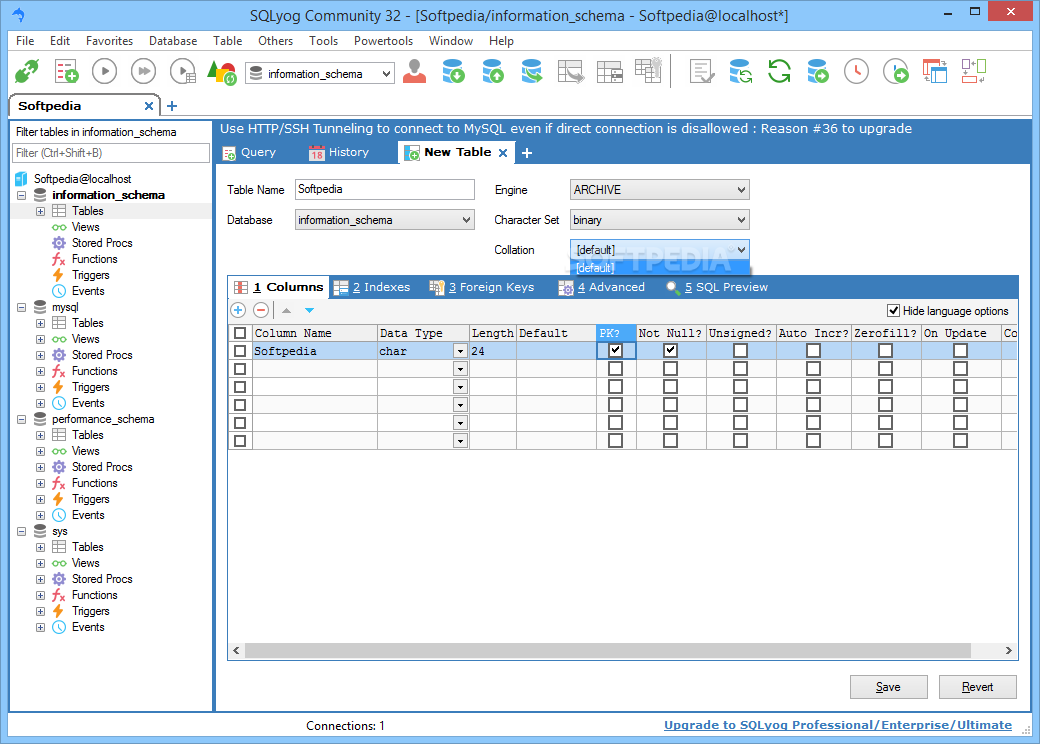Viewport: 1040px width, 744px height.
Task: Open the Collation dropdown
Action: point(660,250)
